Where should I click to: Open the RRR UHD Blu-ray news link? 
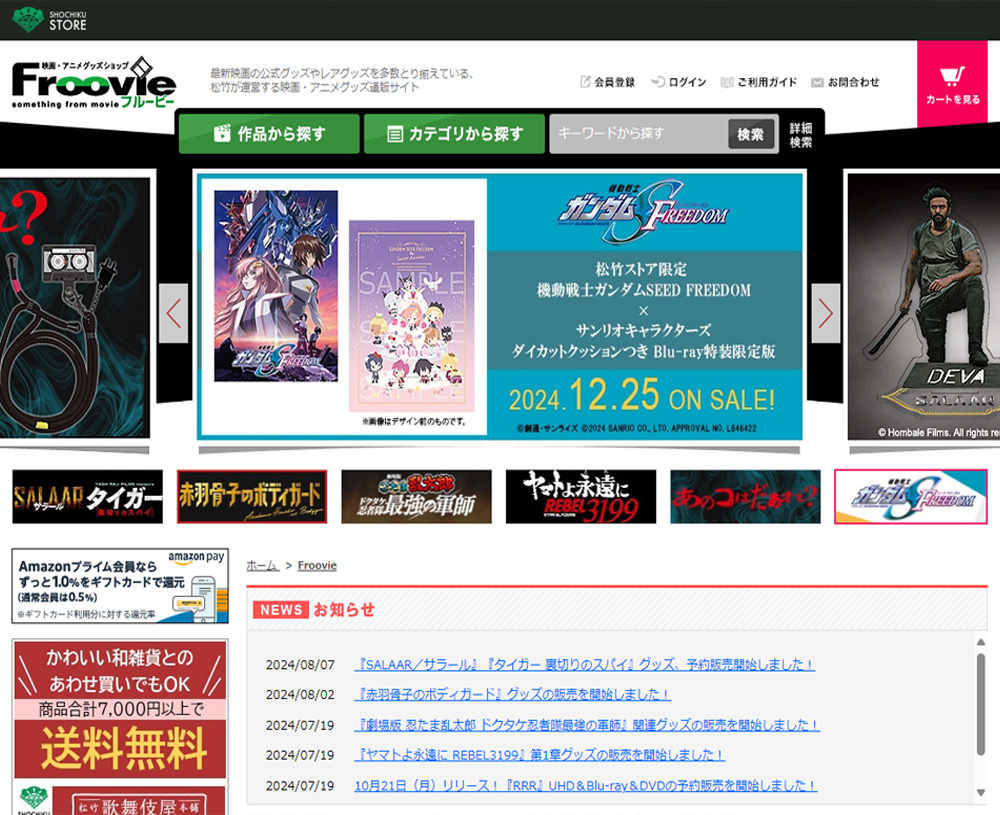pyautogui.click(x=585, y=786)
